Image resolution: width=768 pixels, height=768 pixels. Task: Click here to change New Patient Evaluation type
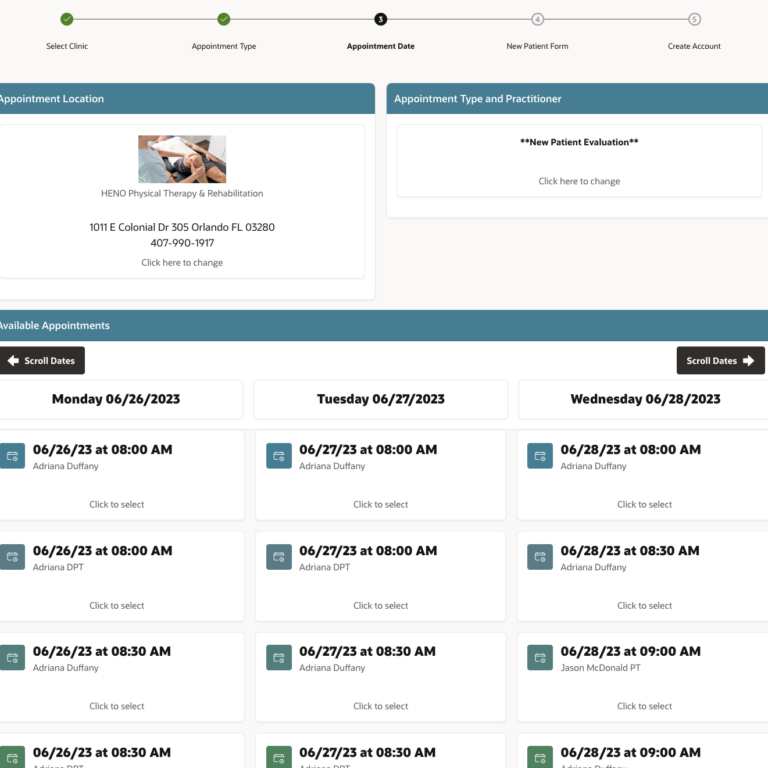tap(579, 181)
